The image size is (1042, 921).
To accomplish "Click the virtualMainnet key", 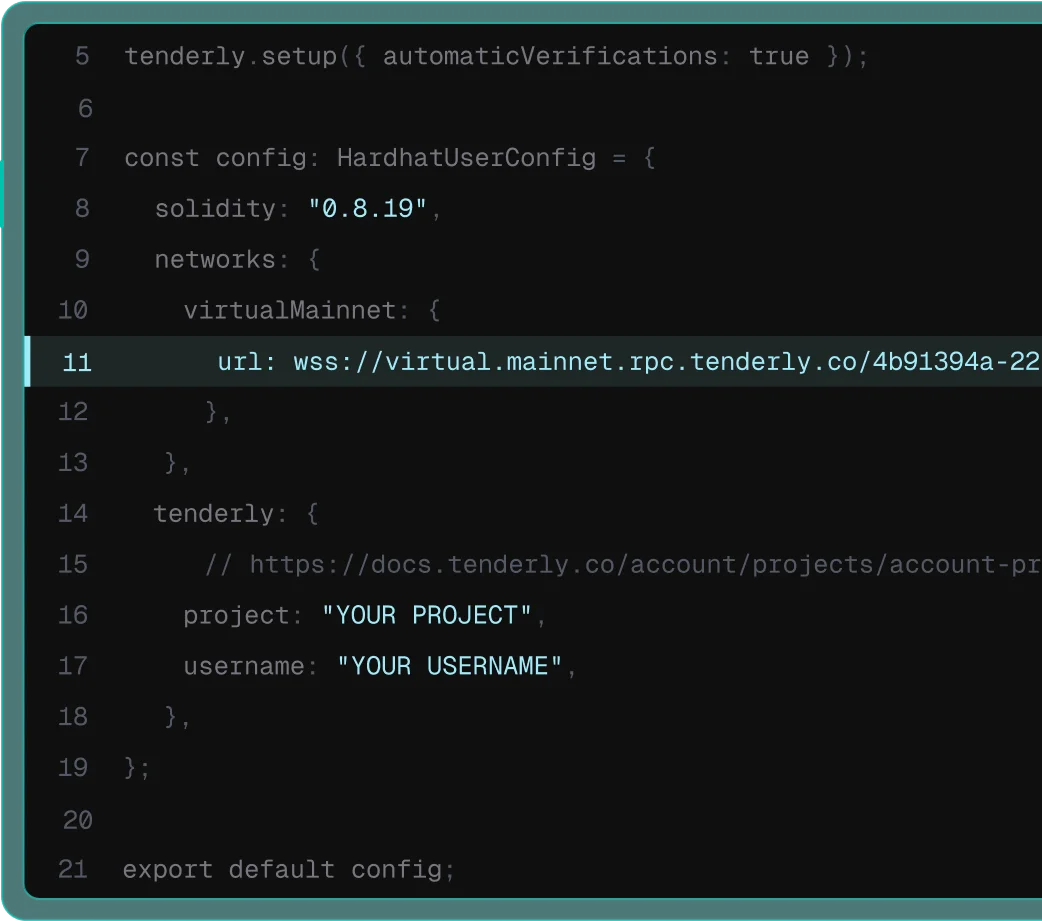I will tap(290, 311).
